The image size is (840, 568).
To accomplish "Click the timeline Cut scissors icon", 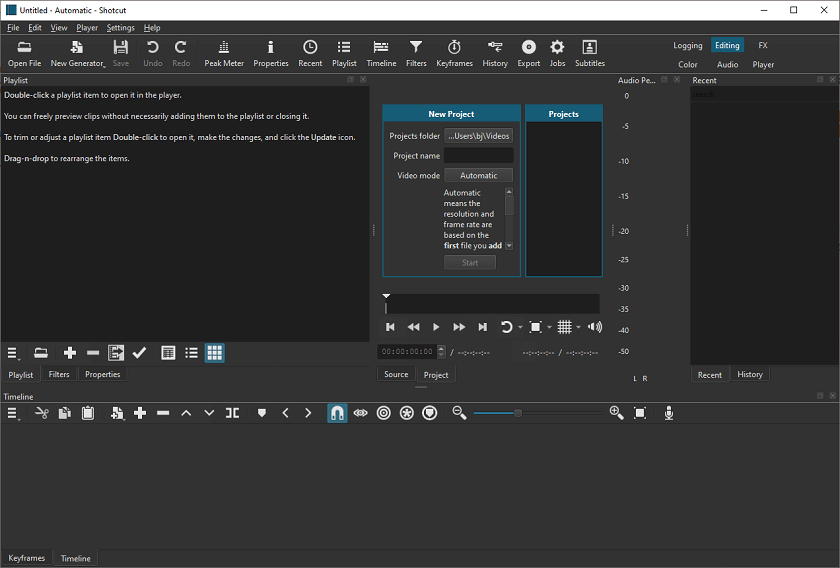I will pos(41,413).
